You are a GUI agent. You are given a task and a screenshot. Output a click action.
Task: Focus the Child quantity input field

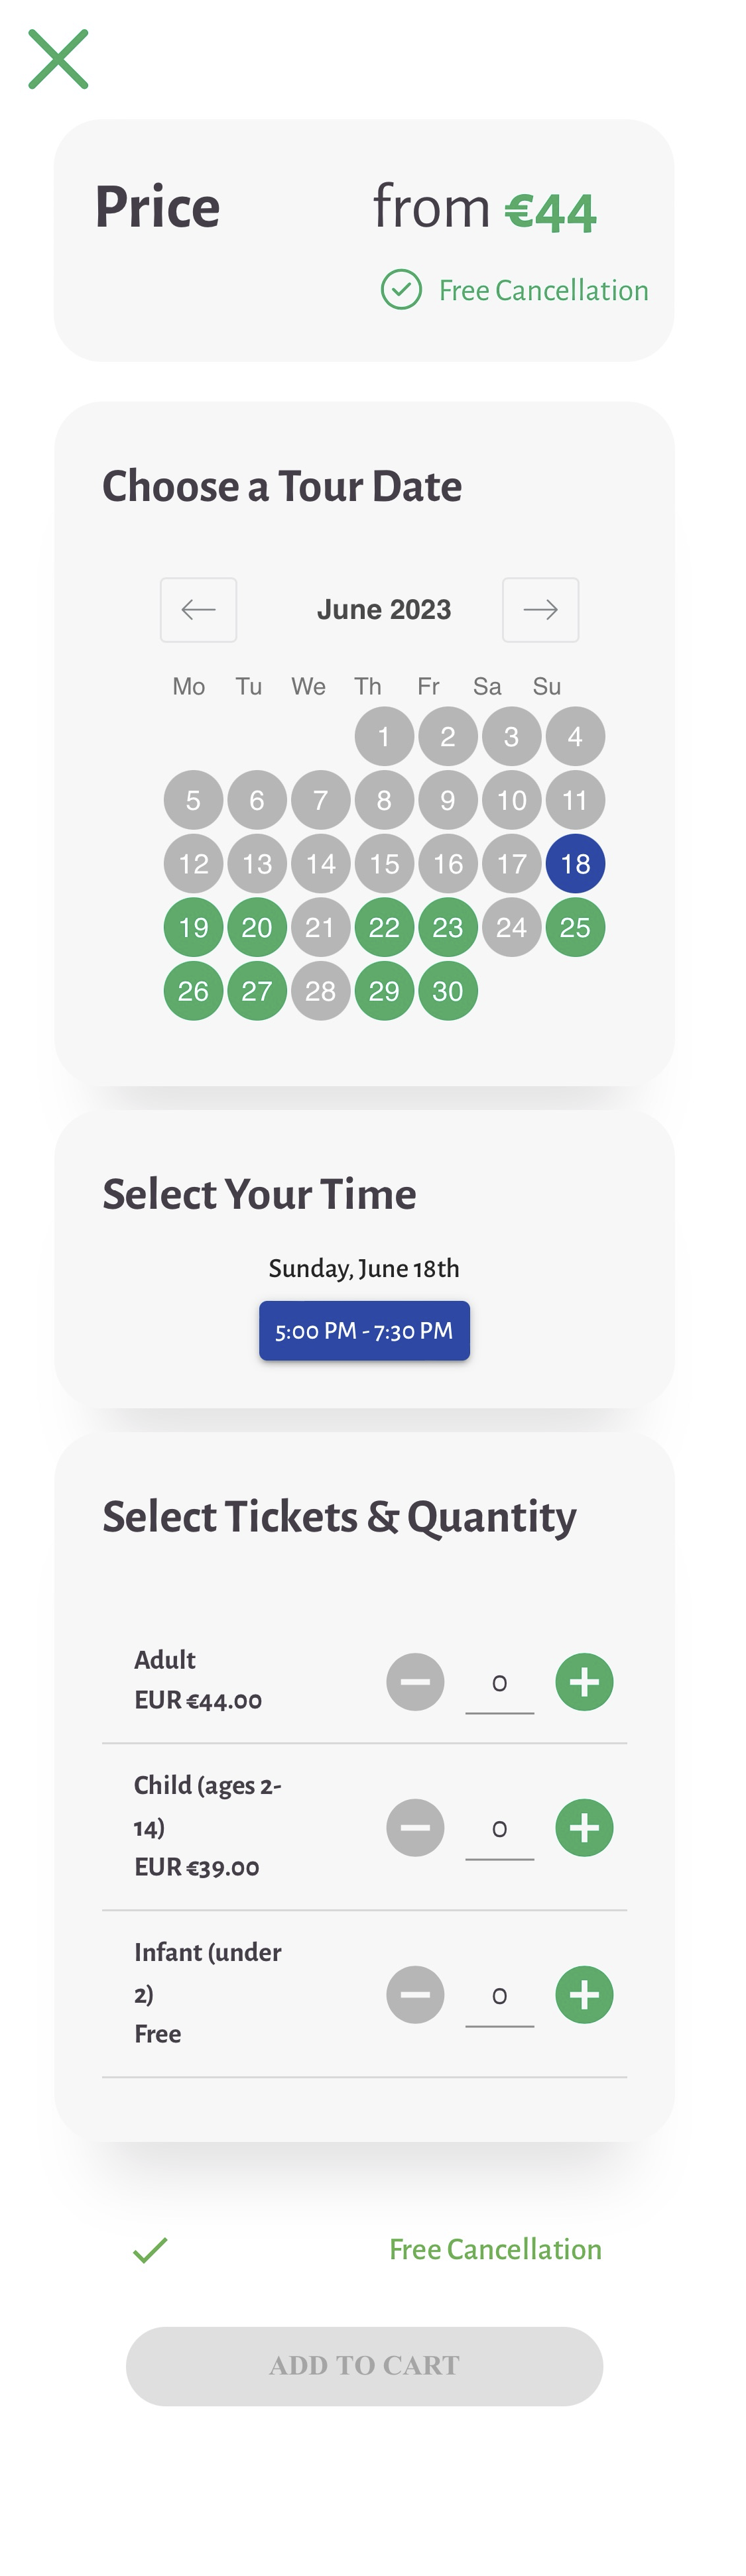coord(499,1830)
